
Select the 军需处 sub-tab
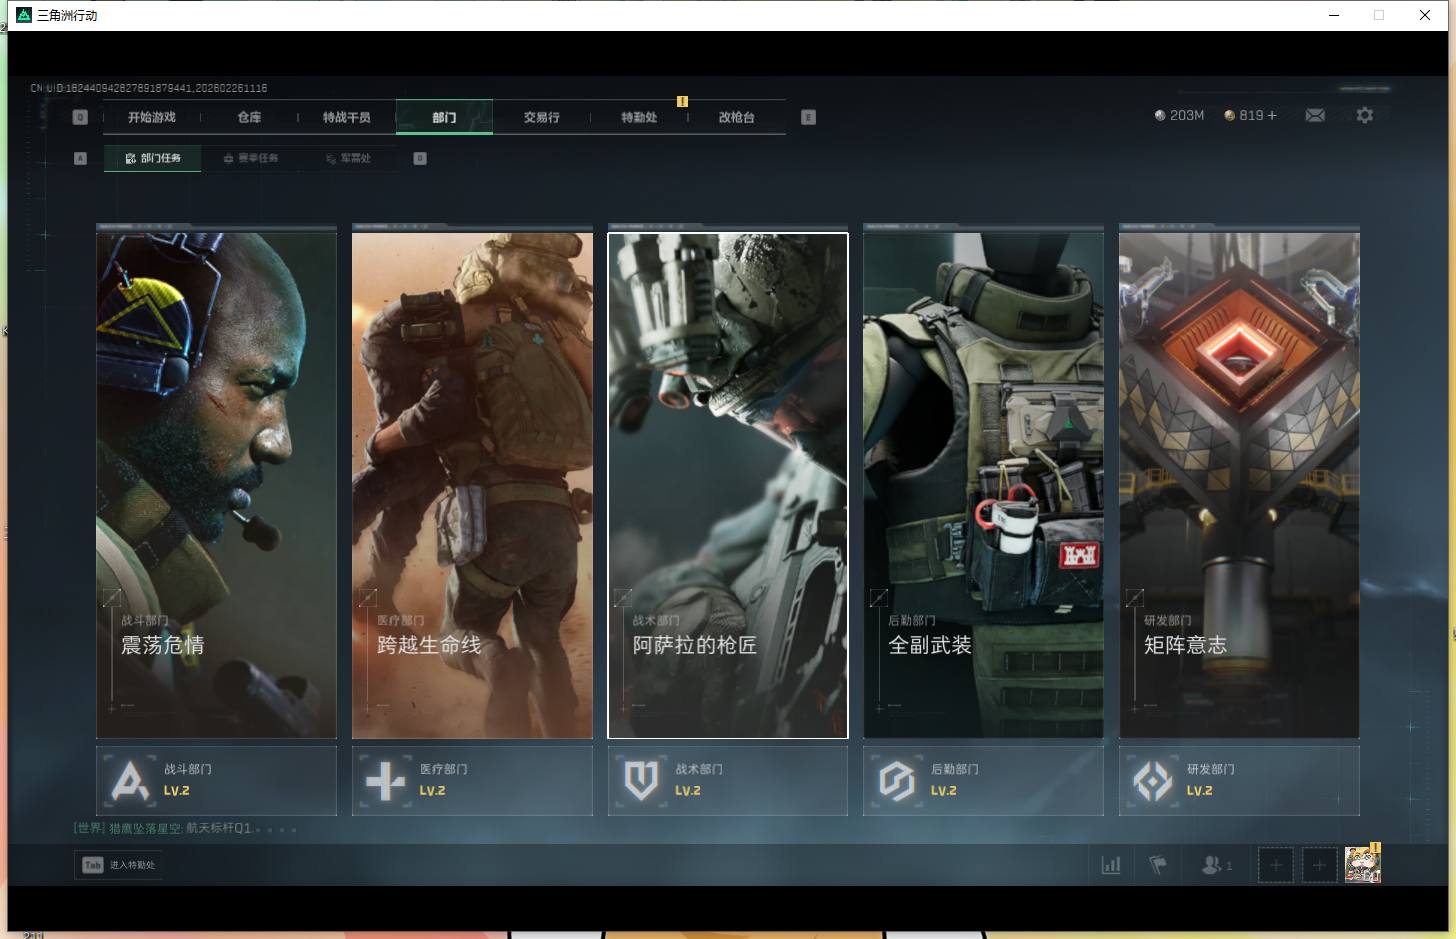coord(348,158)
